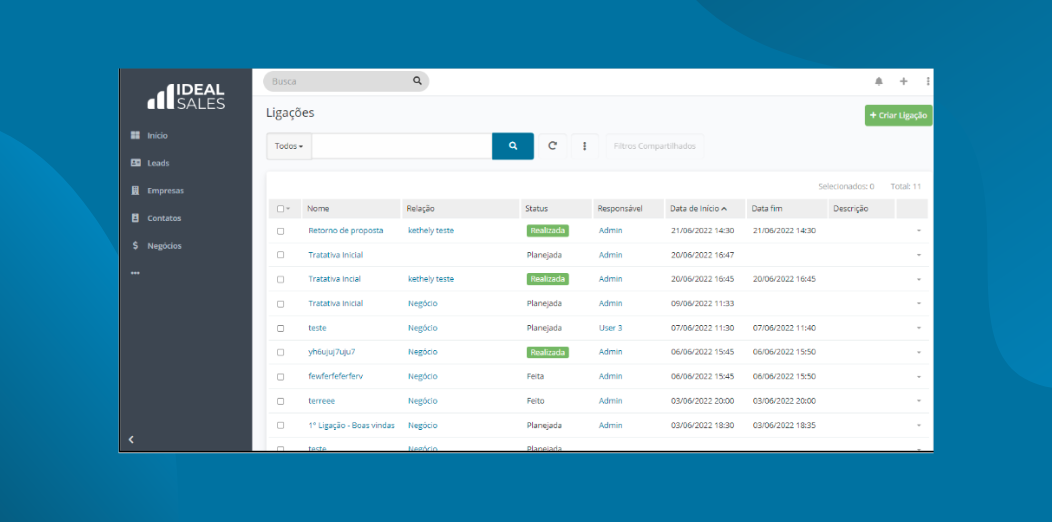Sort by the Relação column header
The width and height of the screenshot is (1052, 522).
(421, 209)
